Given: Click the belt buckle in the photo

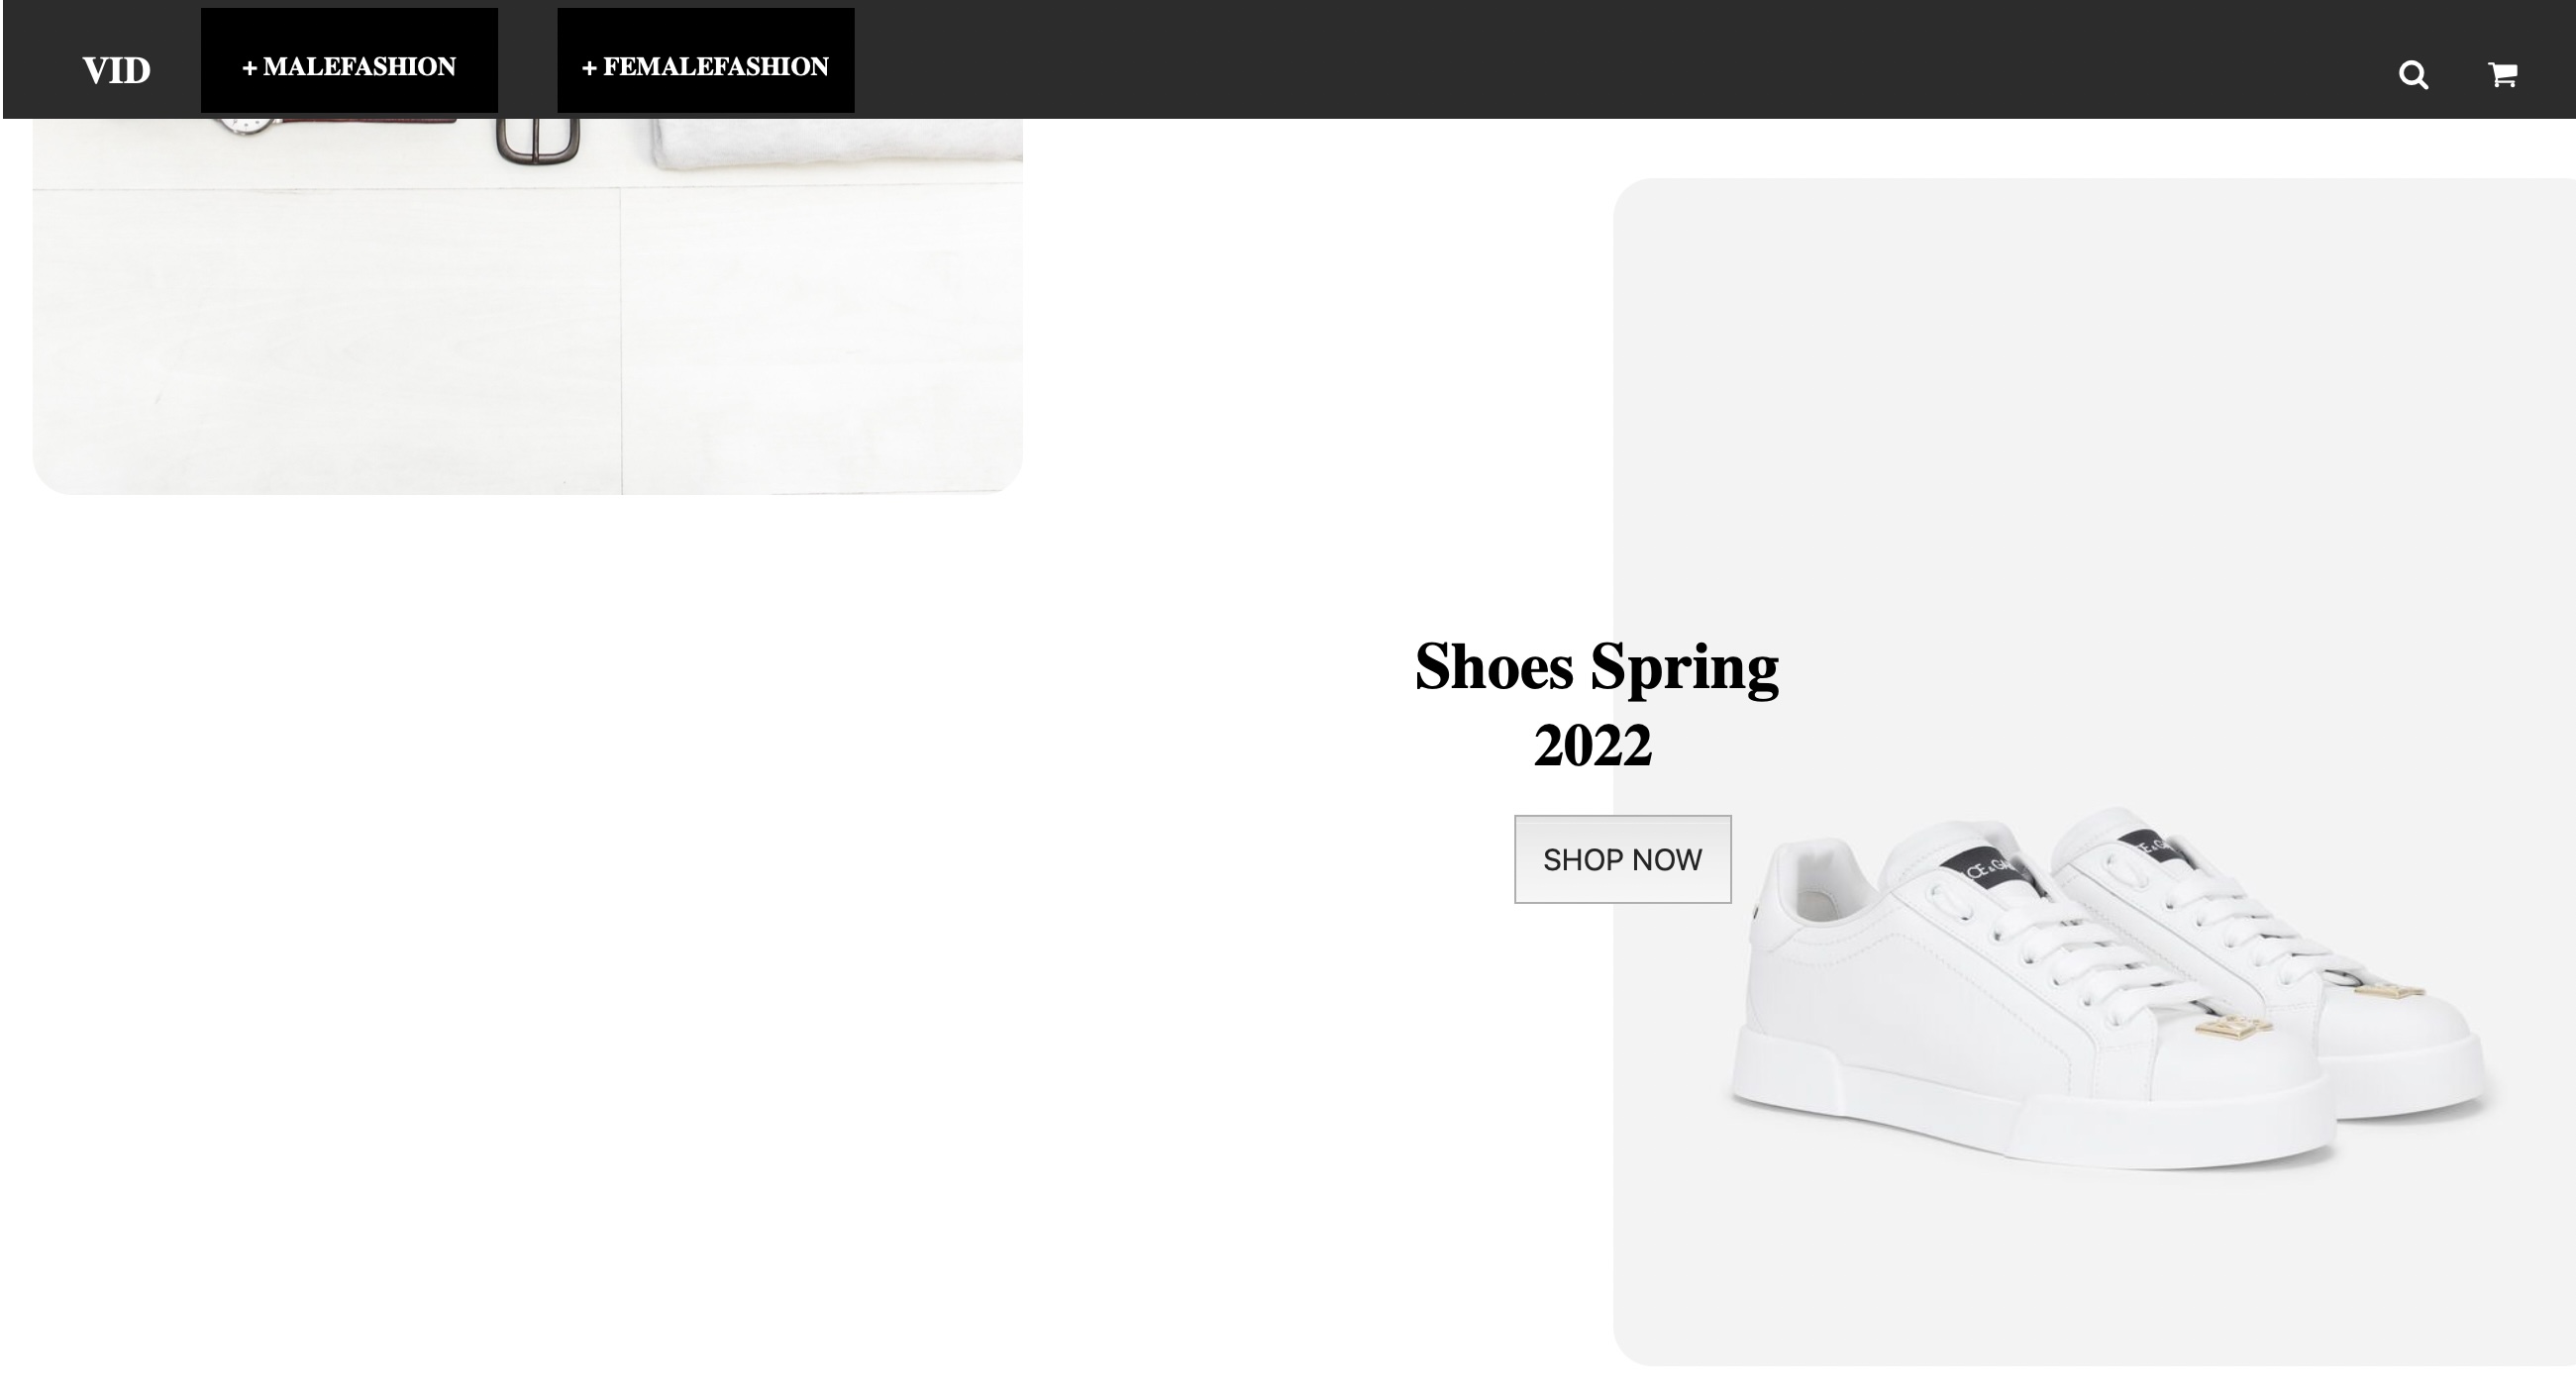Looking at the screenshot, I should [x=538, y=140].
